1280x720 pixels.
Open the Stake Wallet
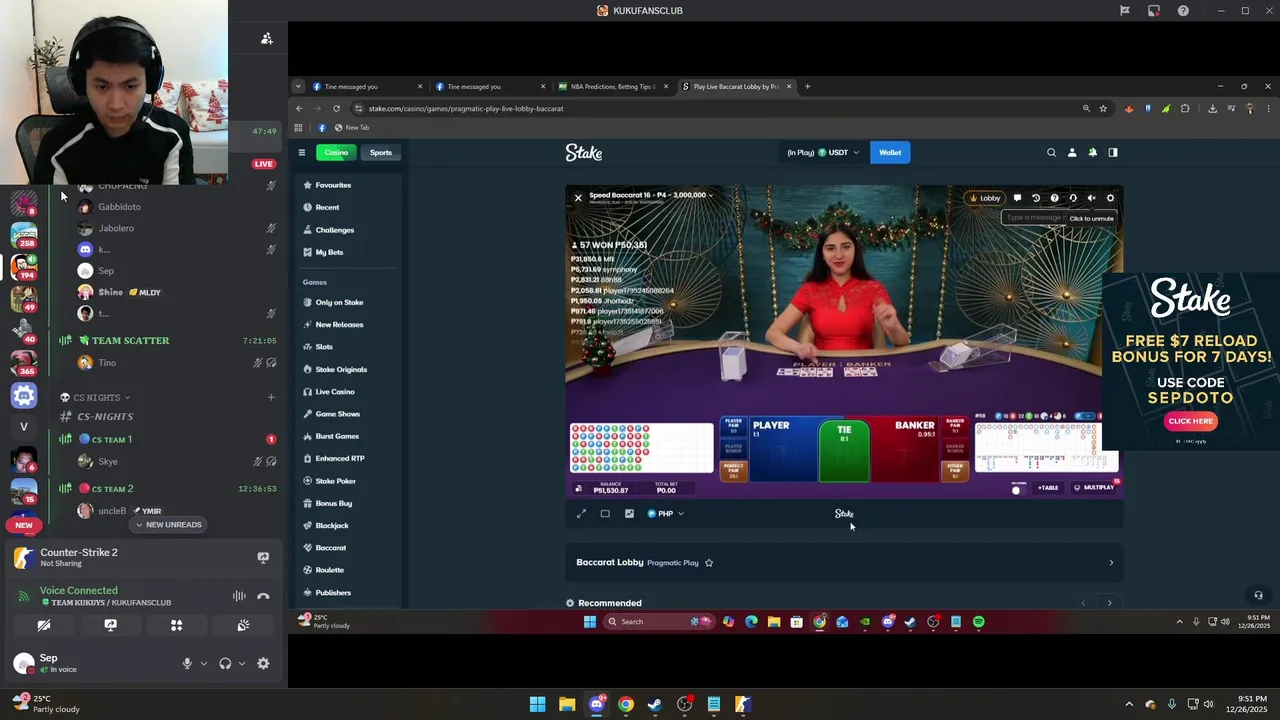[x=890, y=153]
